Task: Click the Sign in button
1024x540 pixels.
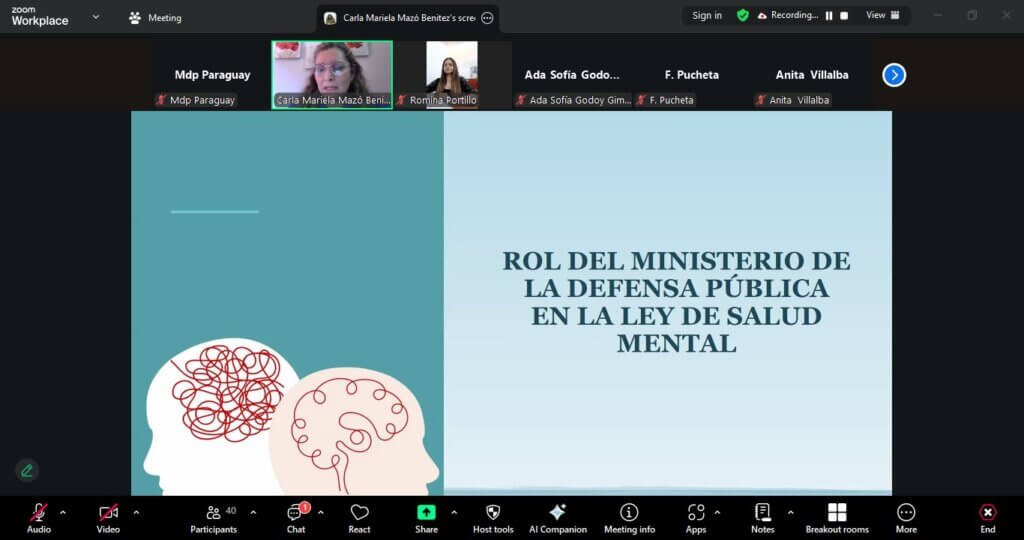Action: pos(707,16)
